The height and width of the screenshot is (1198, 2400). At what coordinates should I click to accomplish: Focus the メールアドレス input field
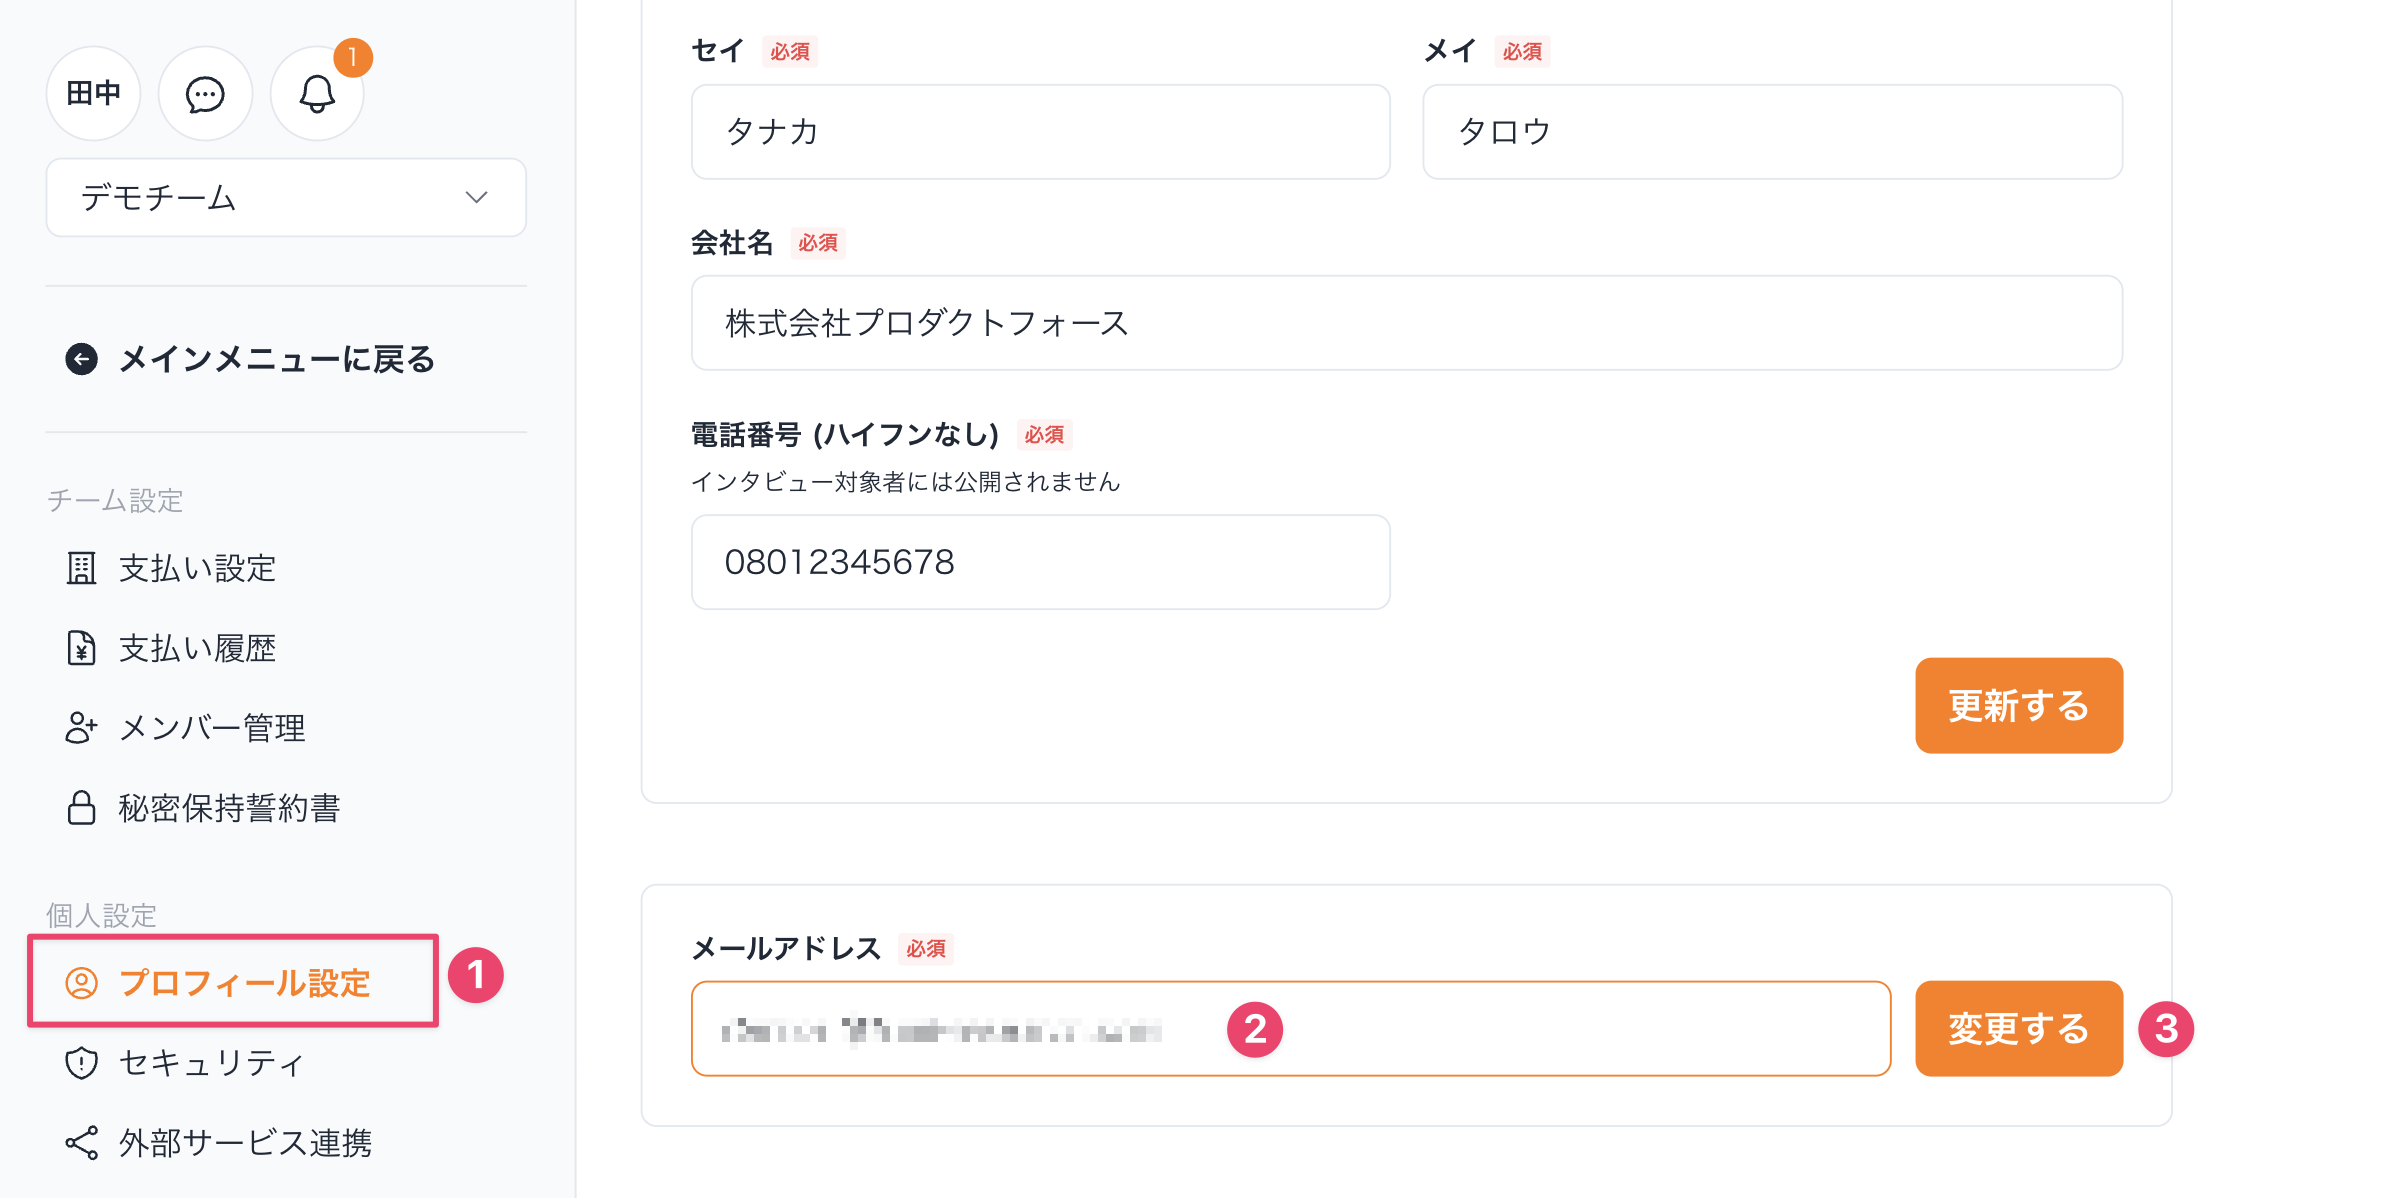(1290, 1029)
